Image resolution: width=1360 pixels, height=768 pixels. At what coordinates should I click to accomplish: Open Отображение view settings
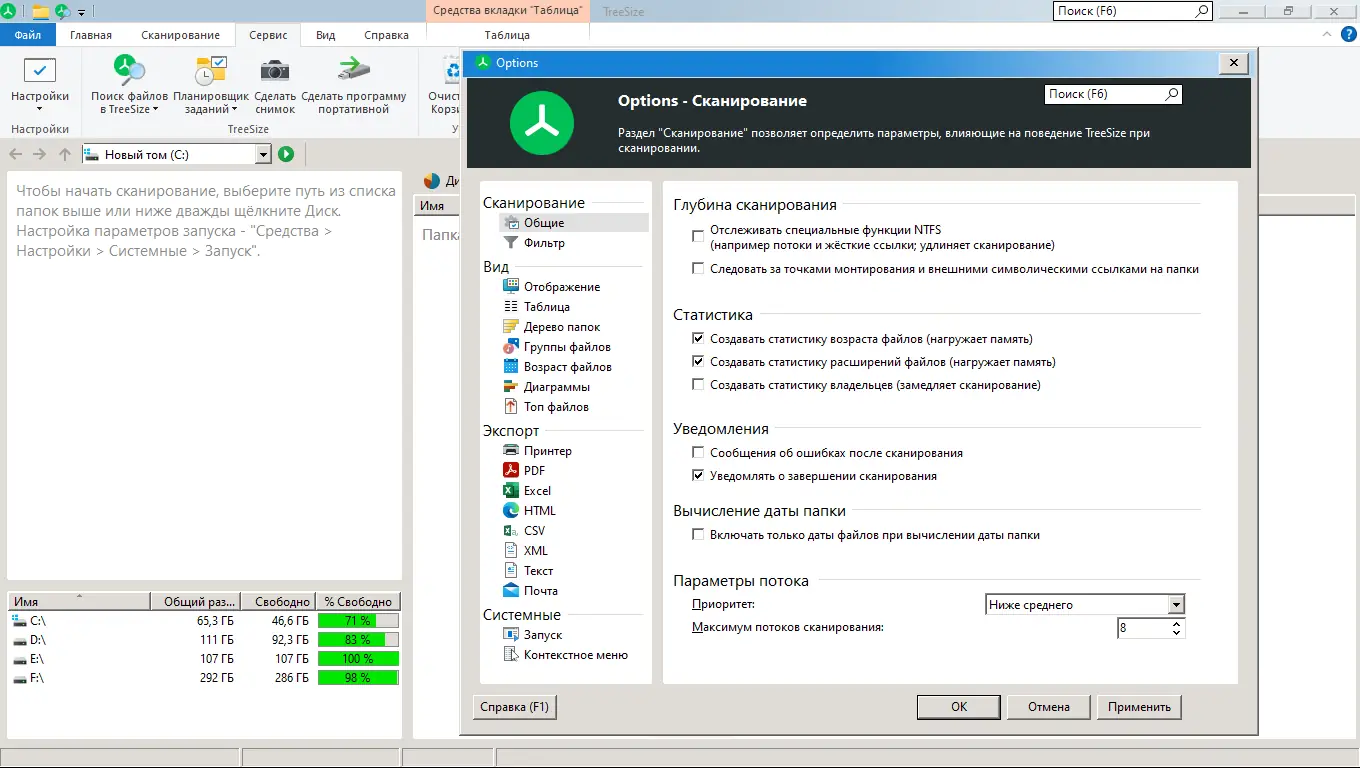(562, 287)
